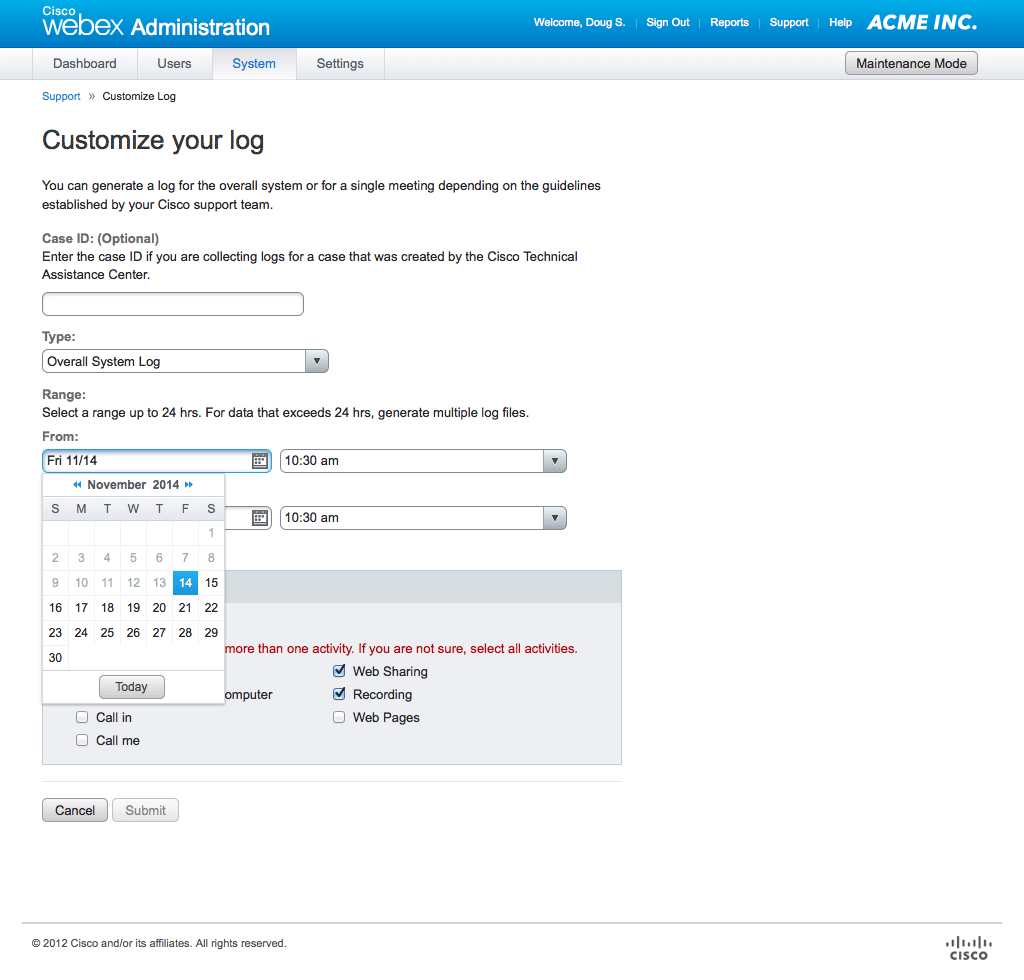Select November 21 in the calendar
The height and width of the screenshot is (980, 1024).
[185, 607]
